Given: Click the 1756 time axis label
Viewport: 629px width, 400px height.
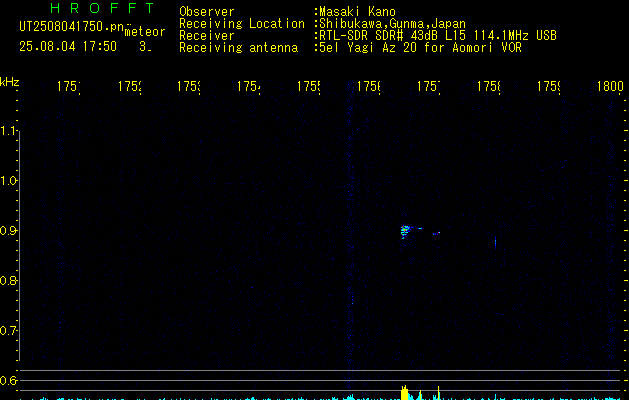Looking at the screenshot, I should 369,87.
